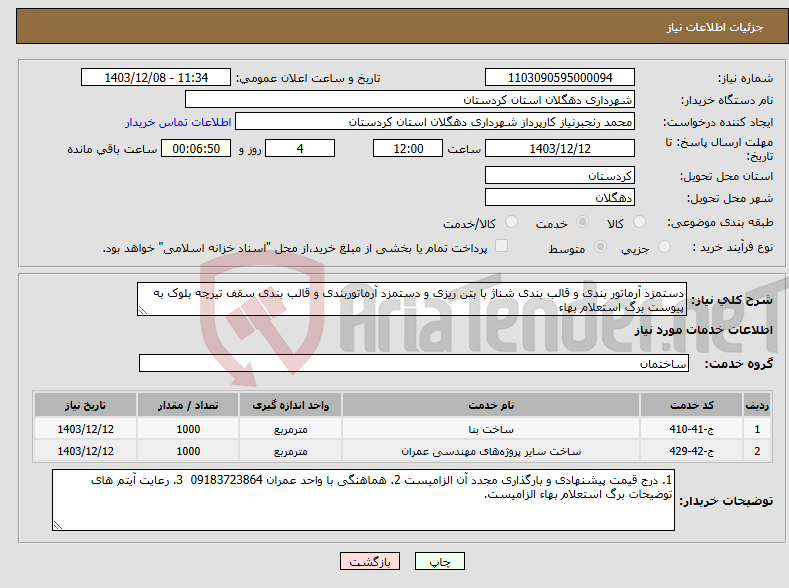
Task: Toggle the اسناد خزانه اسلامی payment checkbox
Action: [502, 245]
